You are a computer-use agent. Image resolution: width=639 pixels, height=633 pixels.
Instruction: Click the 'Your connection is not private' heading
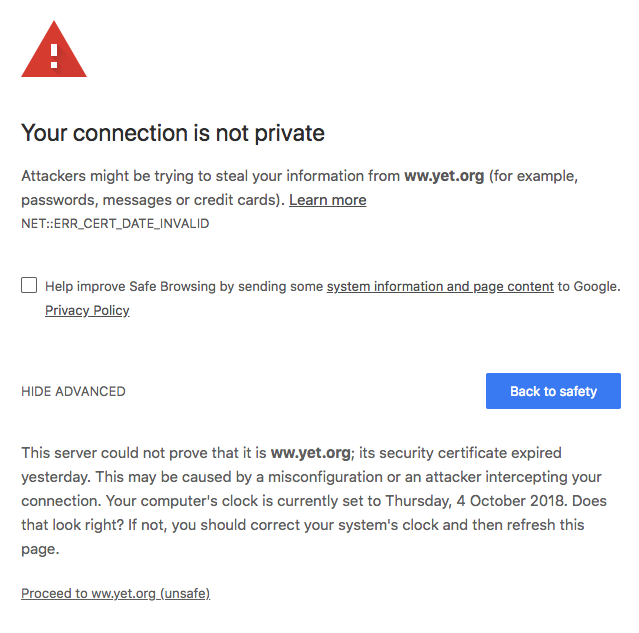173,133
